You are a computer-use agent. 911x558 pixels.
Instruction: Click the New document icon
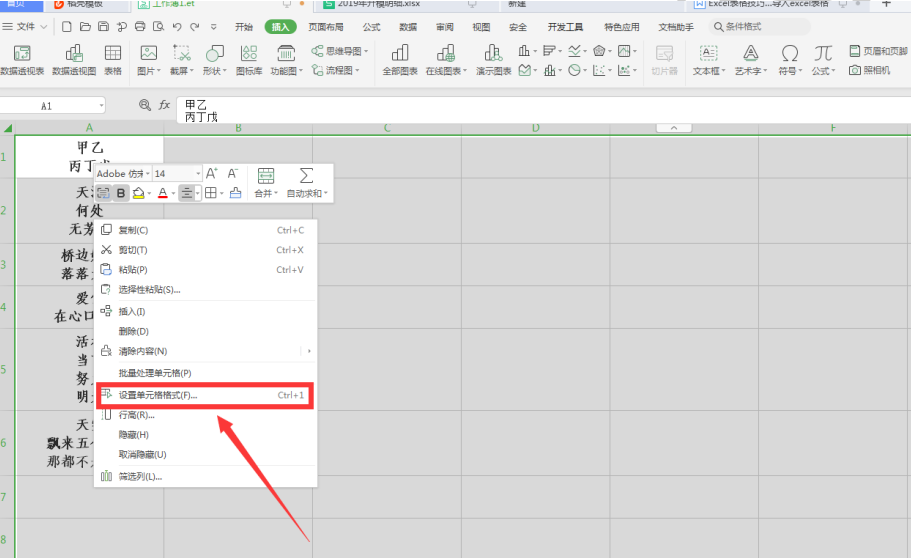(67, 27)
